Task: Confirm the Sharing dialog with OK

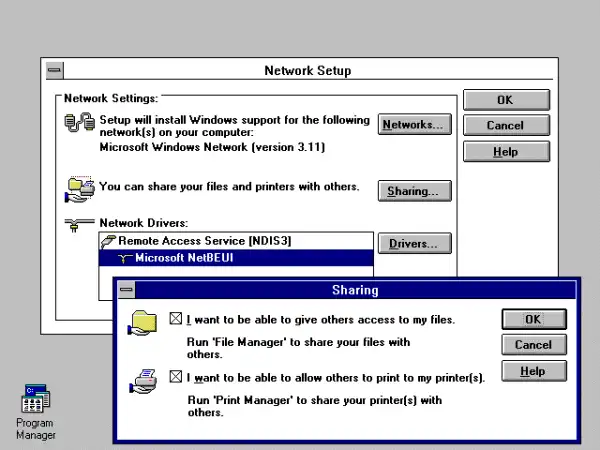Action: [x=533, y=319]
